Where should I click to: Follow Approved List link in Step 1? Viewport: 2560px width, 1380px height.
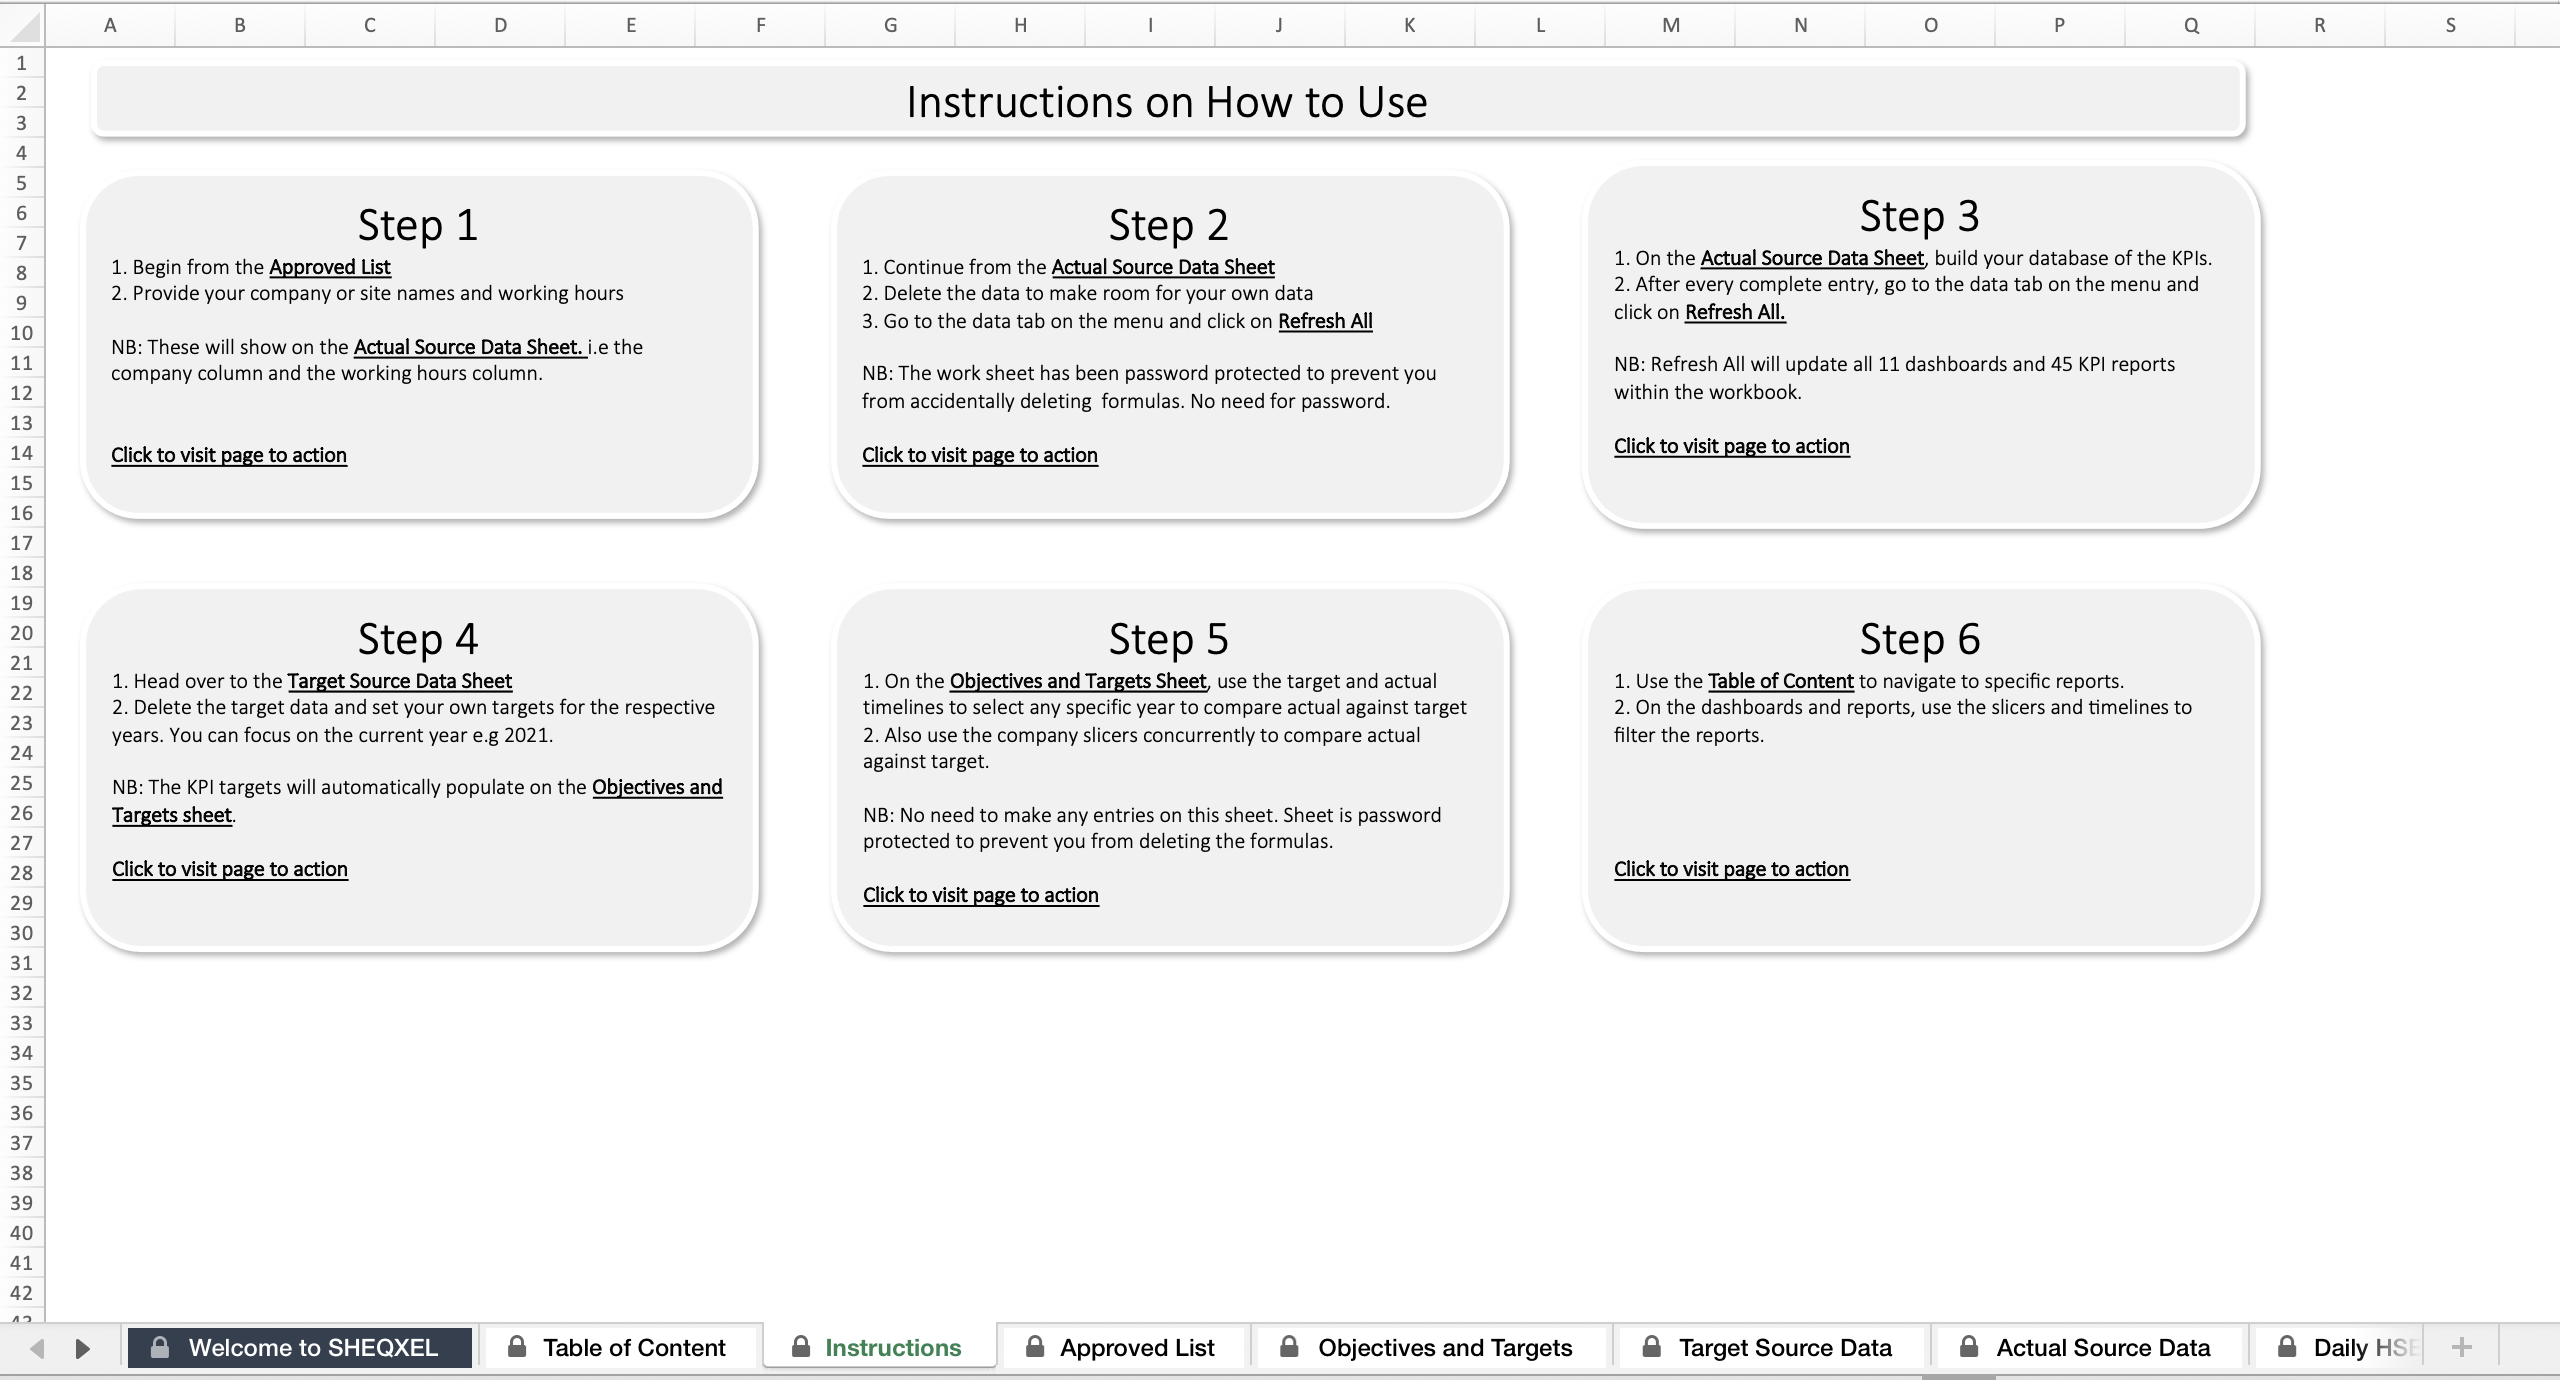(330, 267)
